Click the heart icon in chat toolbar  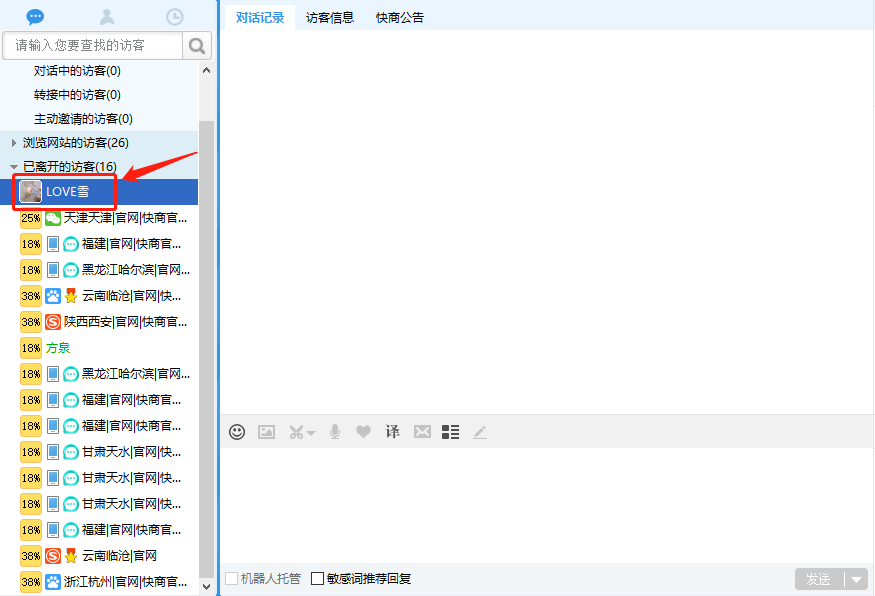tap(363, 432)
